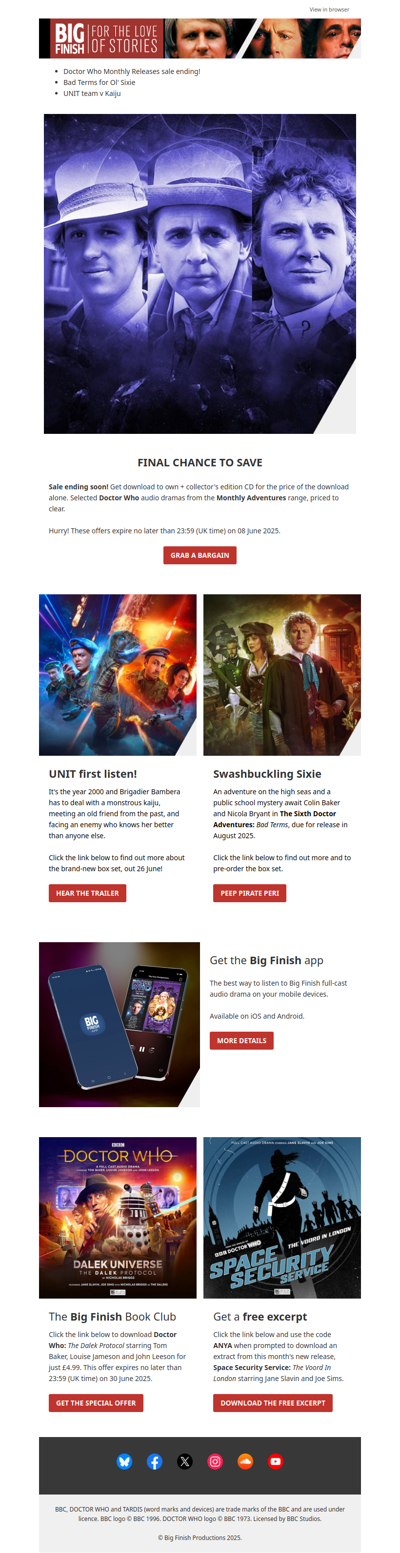Open the Sixth Doctor Bad Terms artwork
Viewport: 400px width, 1553px height.
282,675
